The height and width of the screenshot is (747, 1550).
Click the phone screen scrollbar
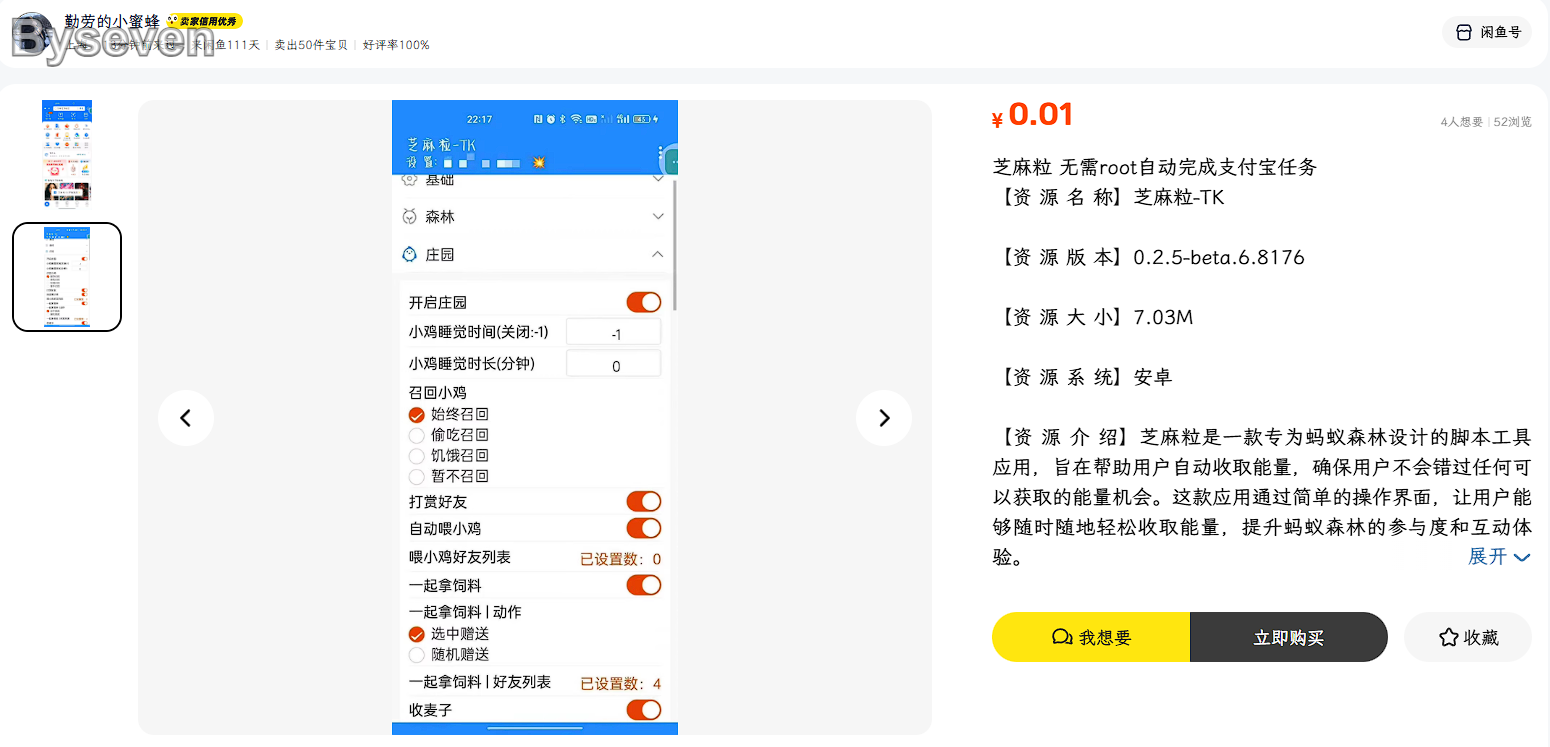675,245
